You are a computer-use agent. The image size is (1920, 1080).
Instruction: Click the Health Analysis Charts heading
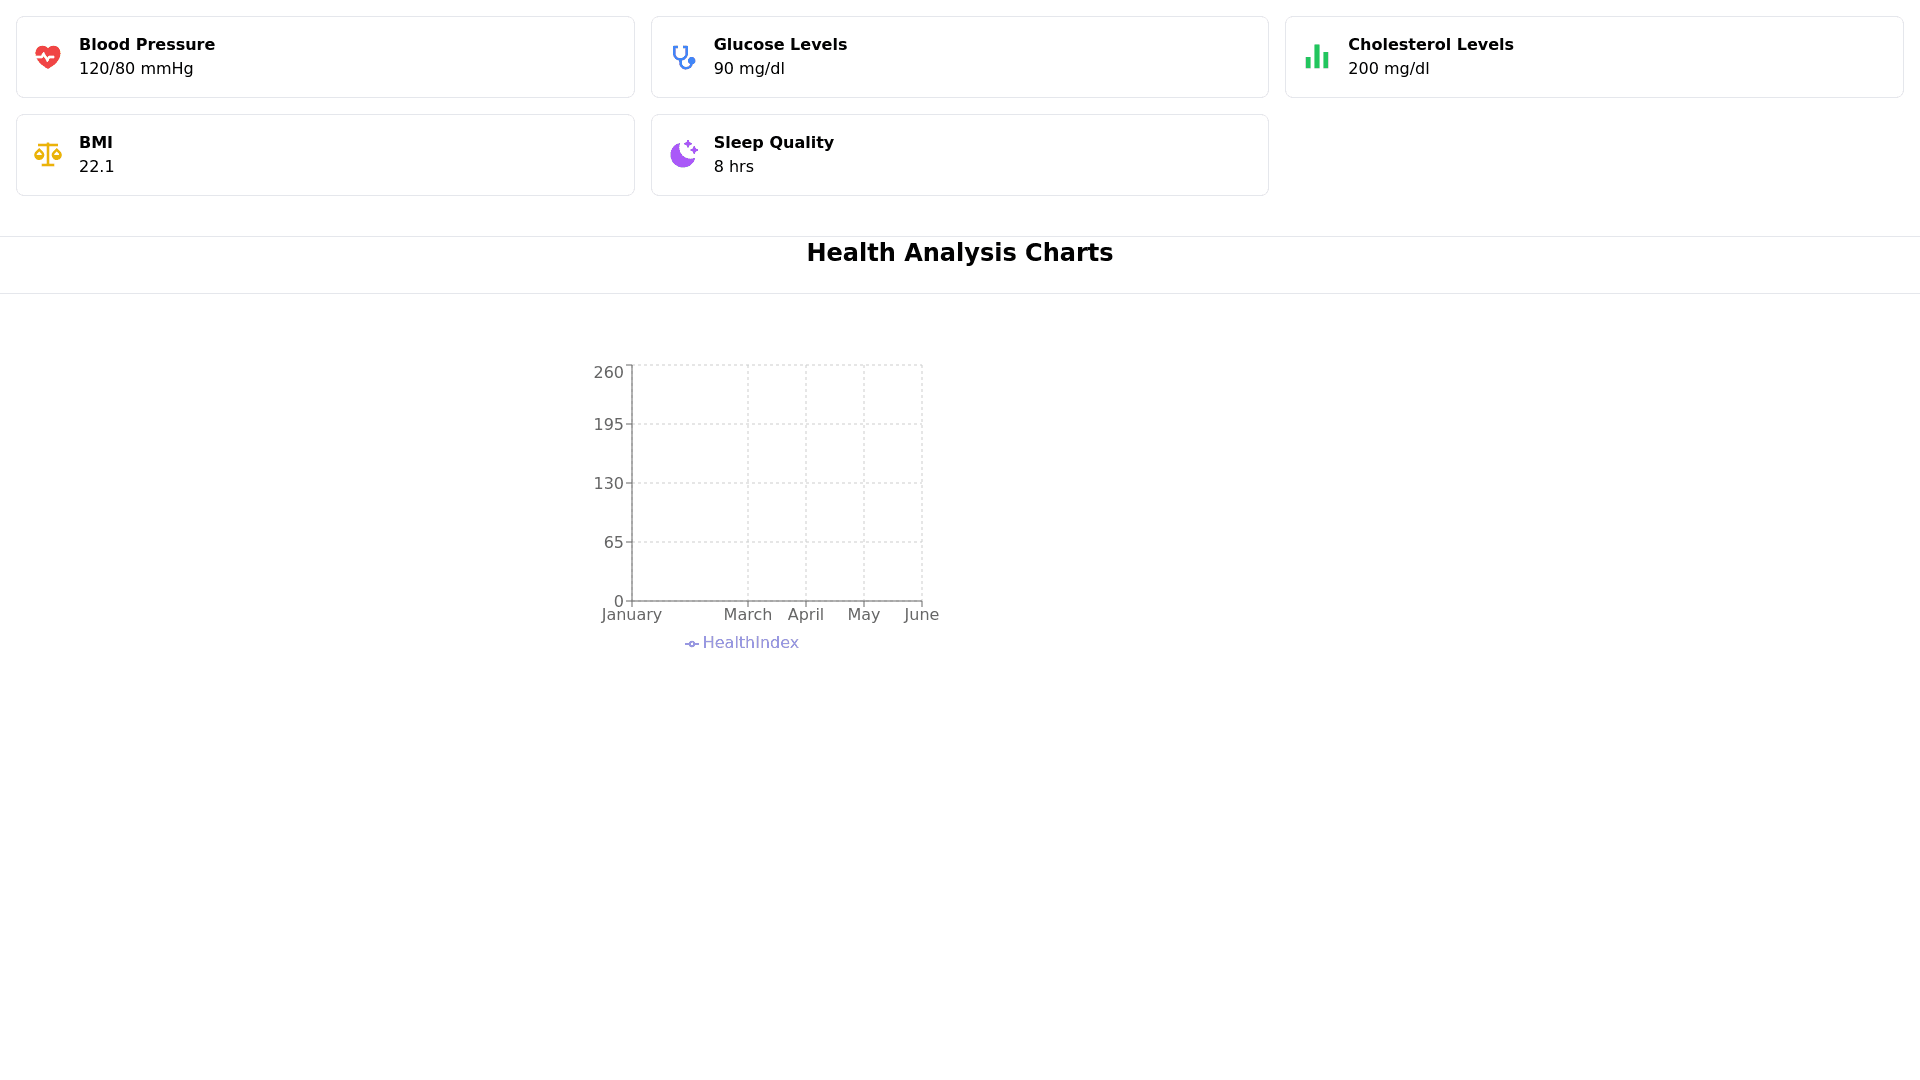click(959, 253)
